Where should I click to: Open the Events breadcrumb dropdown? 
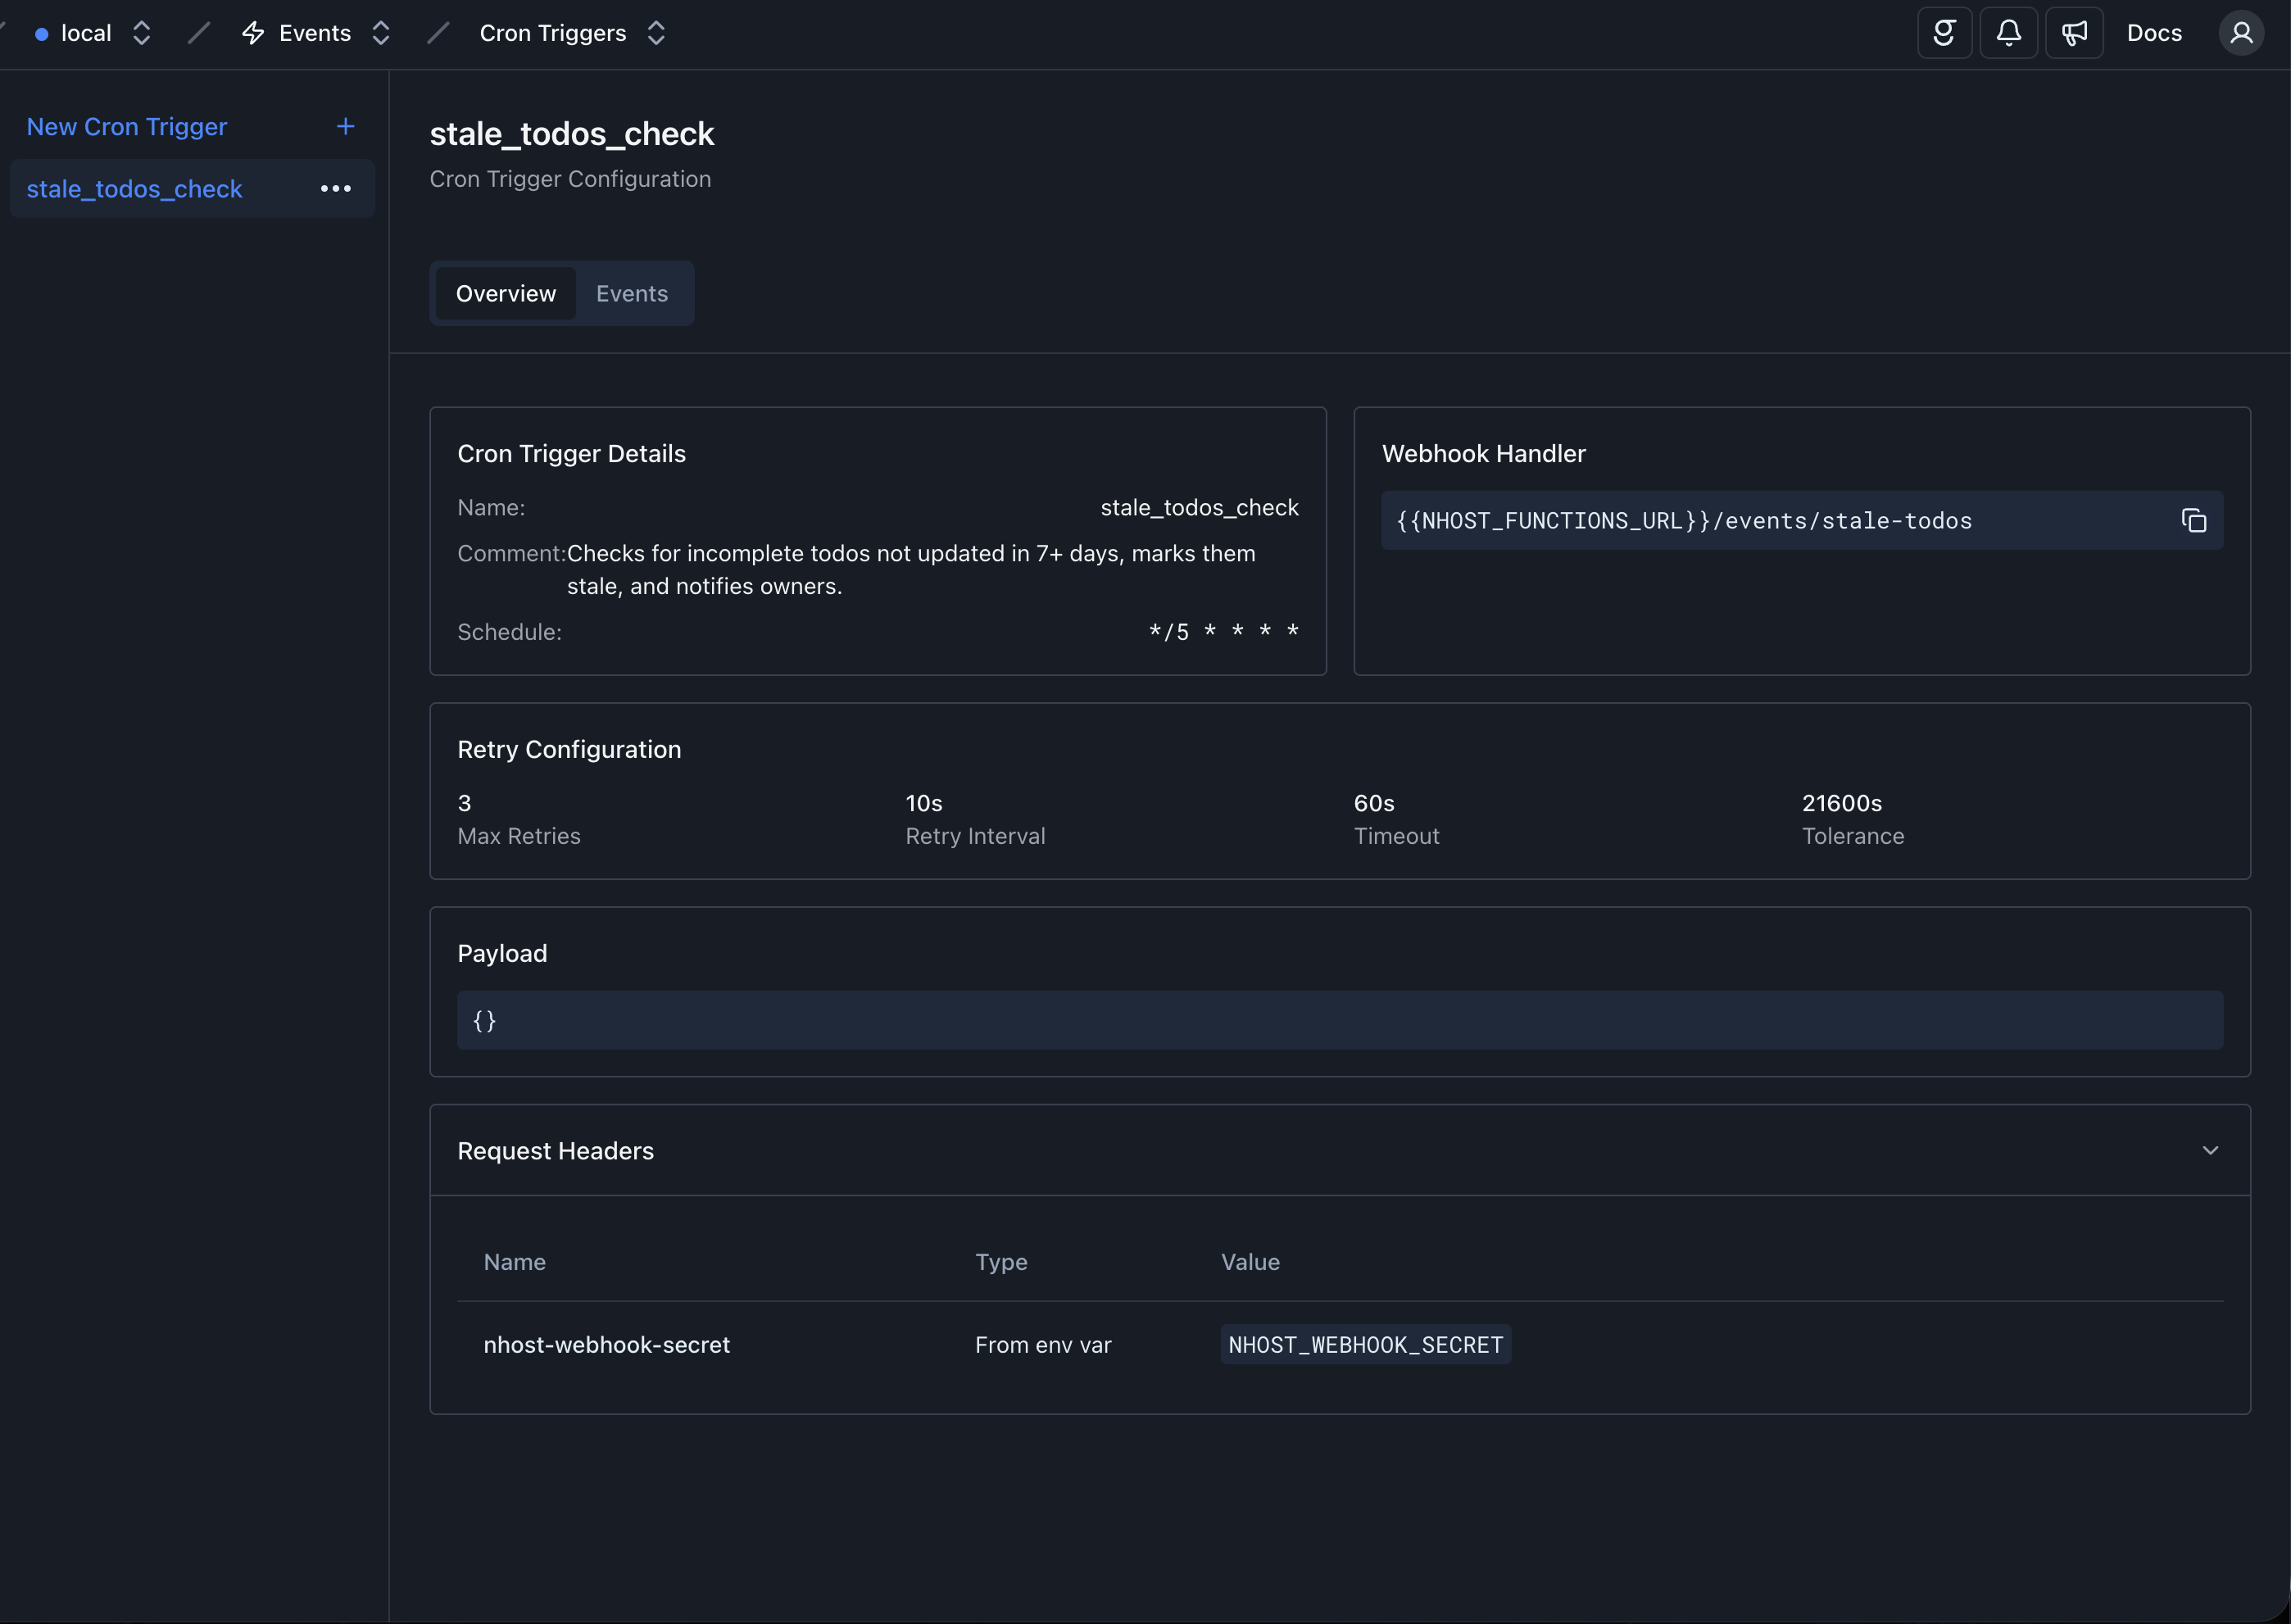tap(381, 32)
